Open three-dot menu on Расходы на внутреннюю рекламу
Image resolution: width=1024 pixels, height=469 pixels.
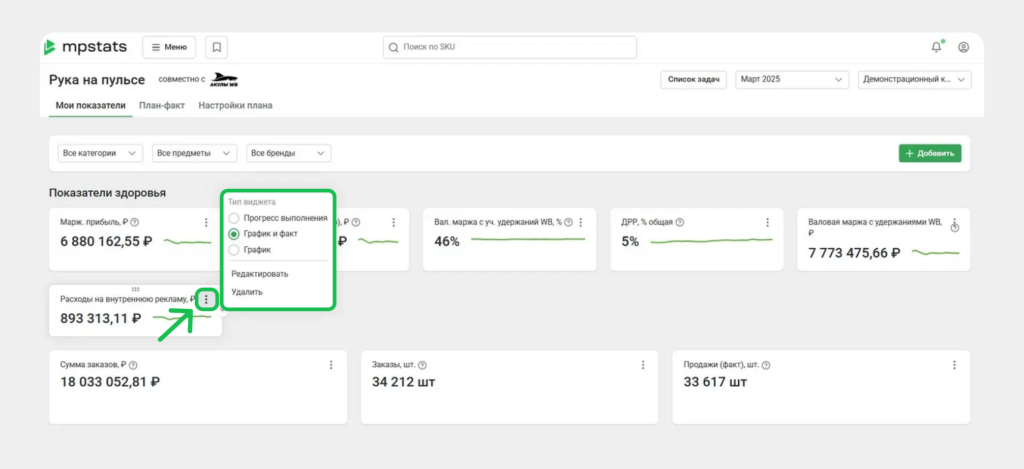click(206, 299)
